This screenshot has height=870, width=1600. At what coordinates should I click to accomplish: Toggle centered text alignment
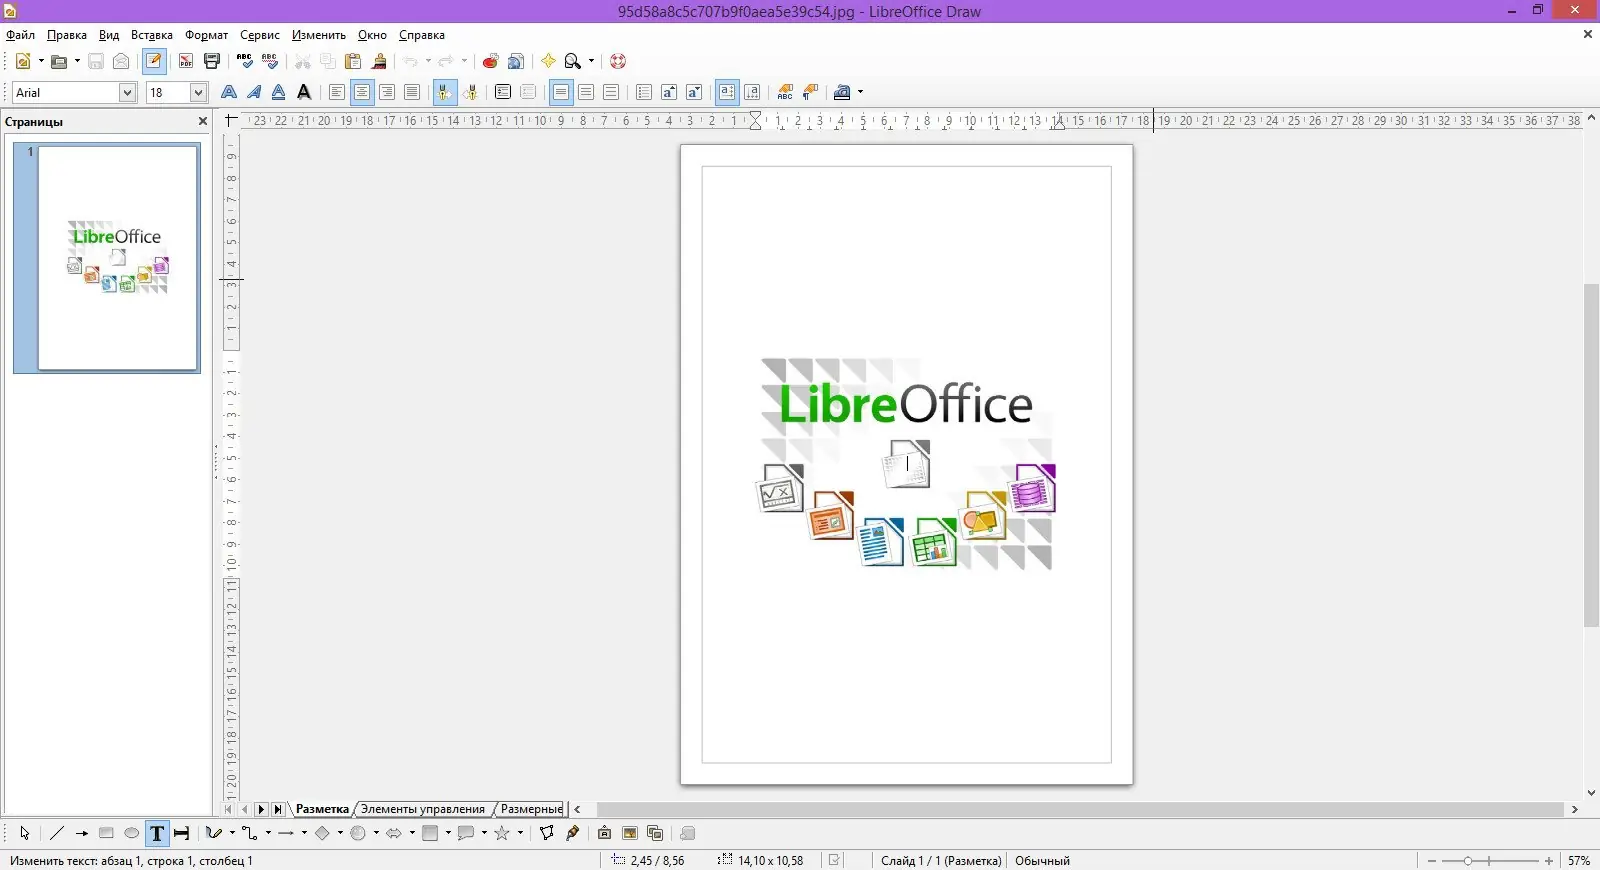coord(362,92)
